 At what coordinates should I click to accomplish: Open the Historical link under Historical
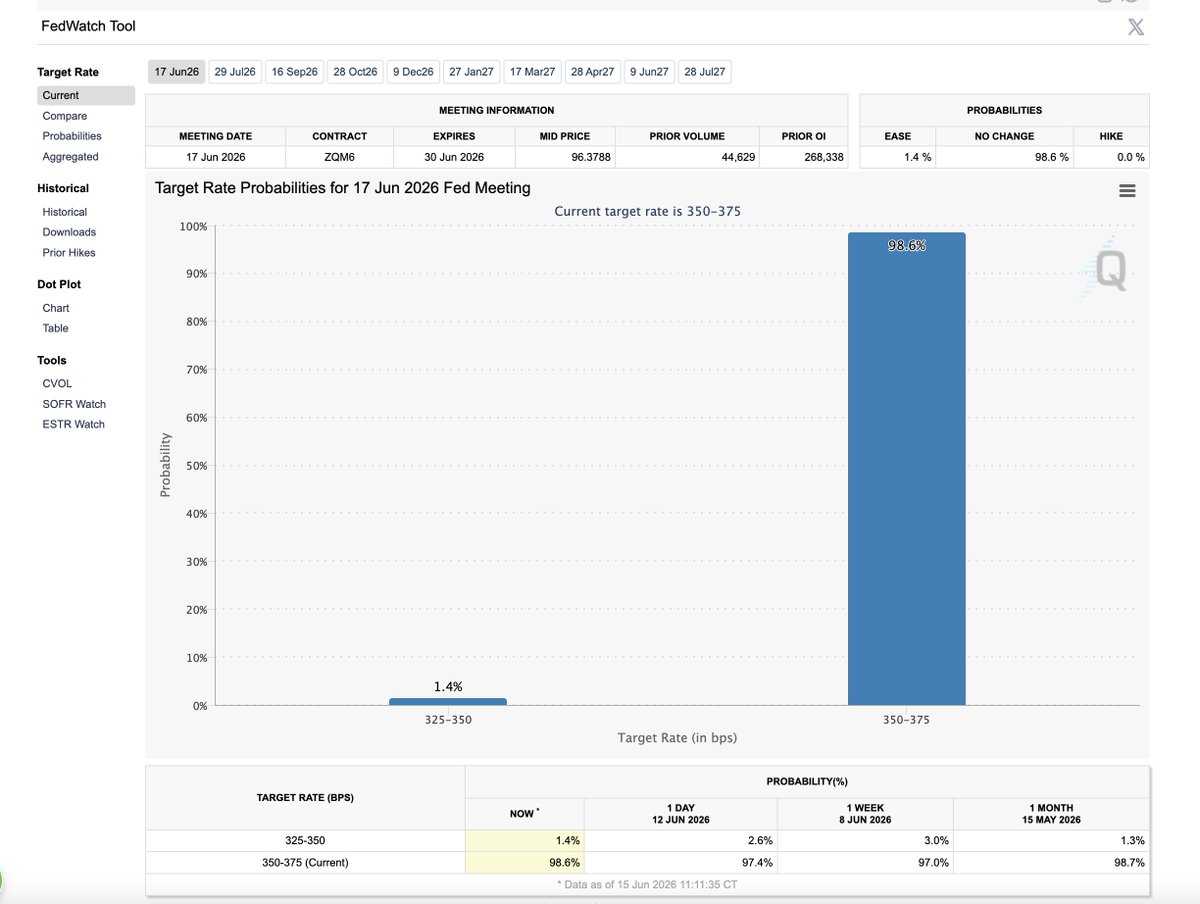[x=64, y=212]
